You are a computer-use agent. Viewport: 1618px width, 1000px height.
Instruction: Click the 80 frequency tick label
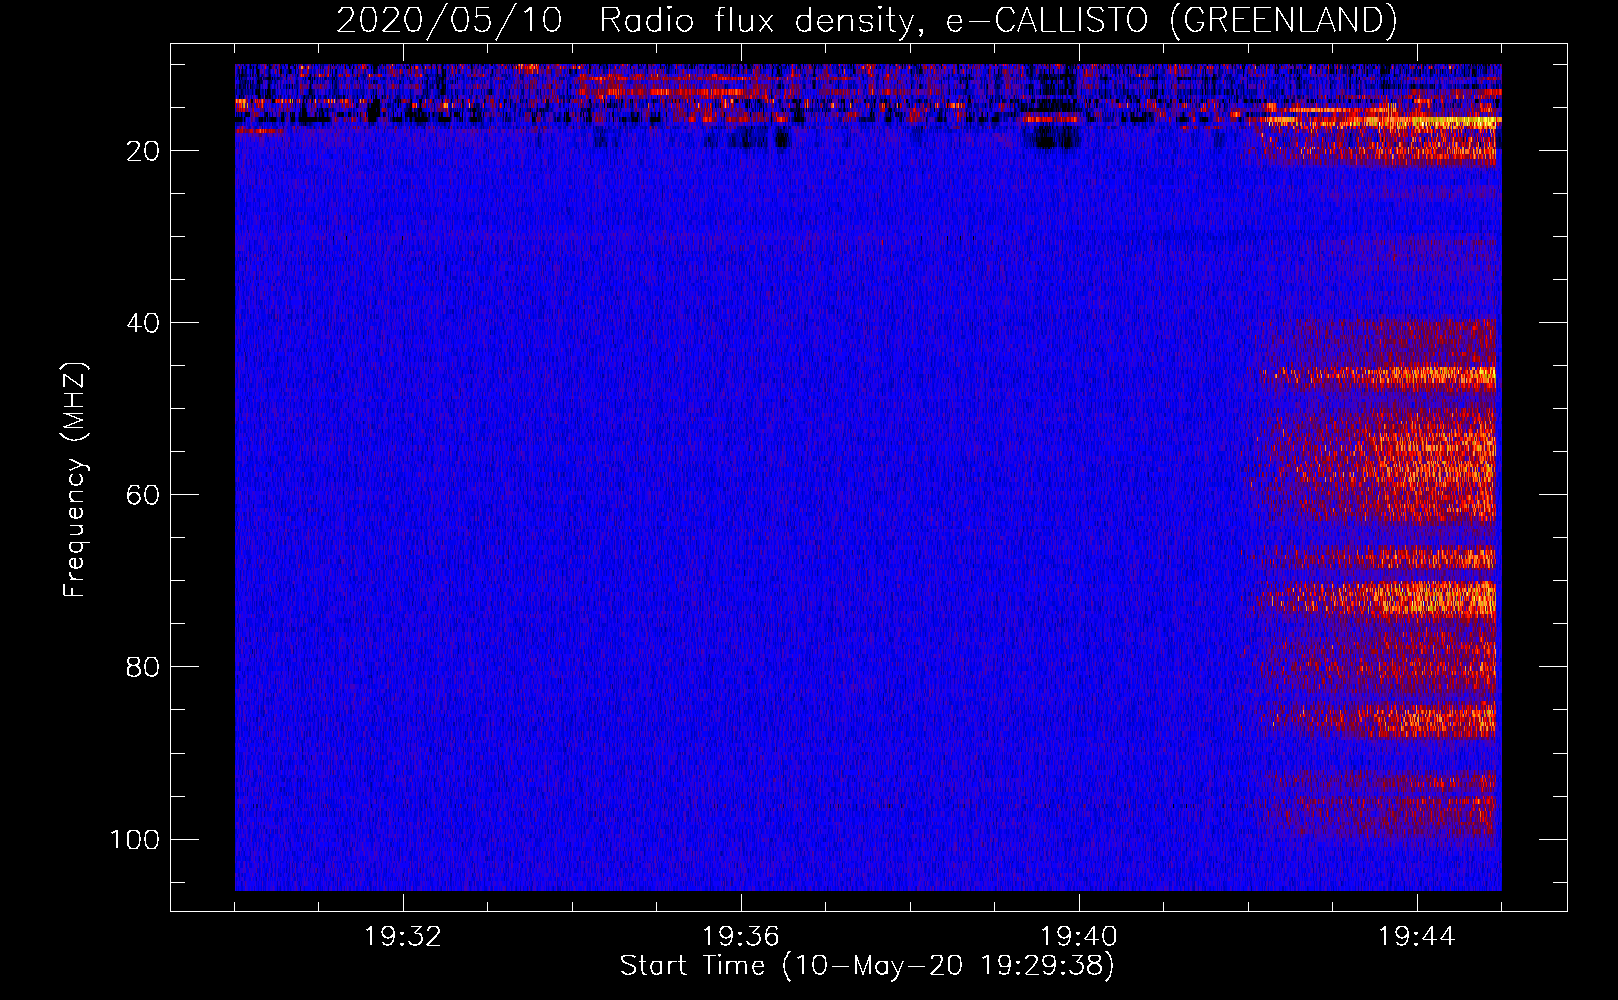point(143,667)
